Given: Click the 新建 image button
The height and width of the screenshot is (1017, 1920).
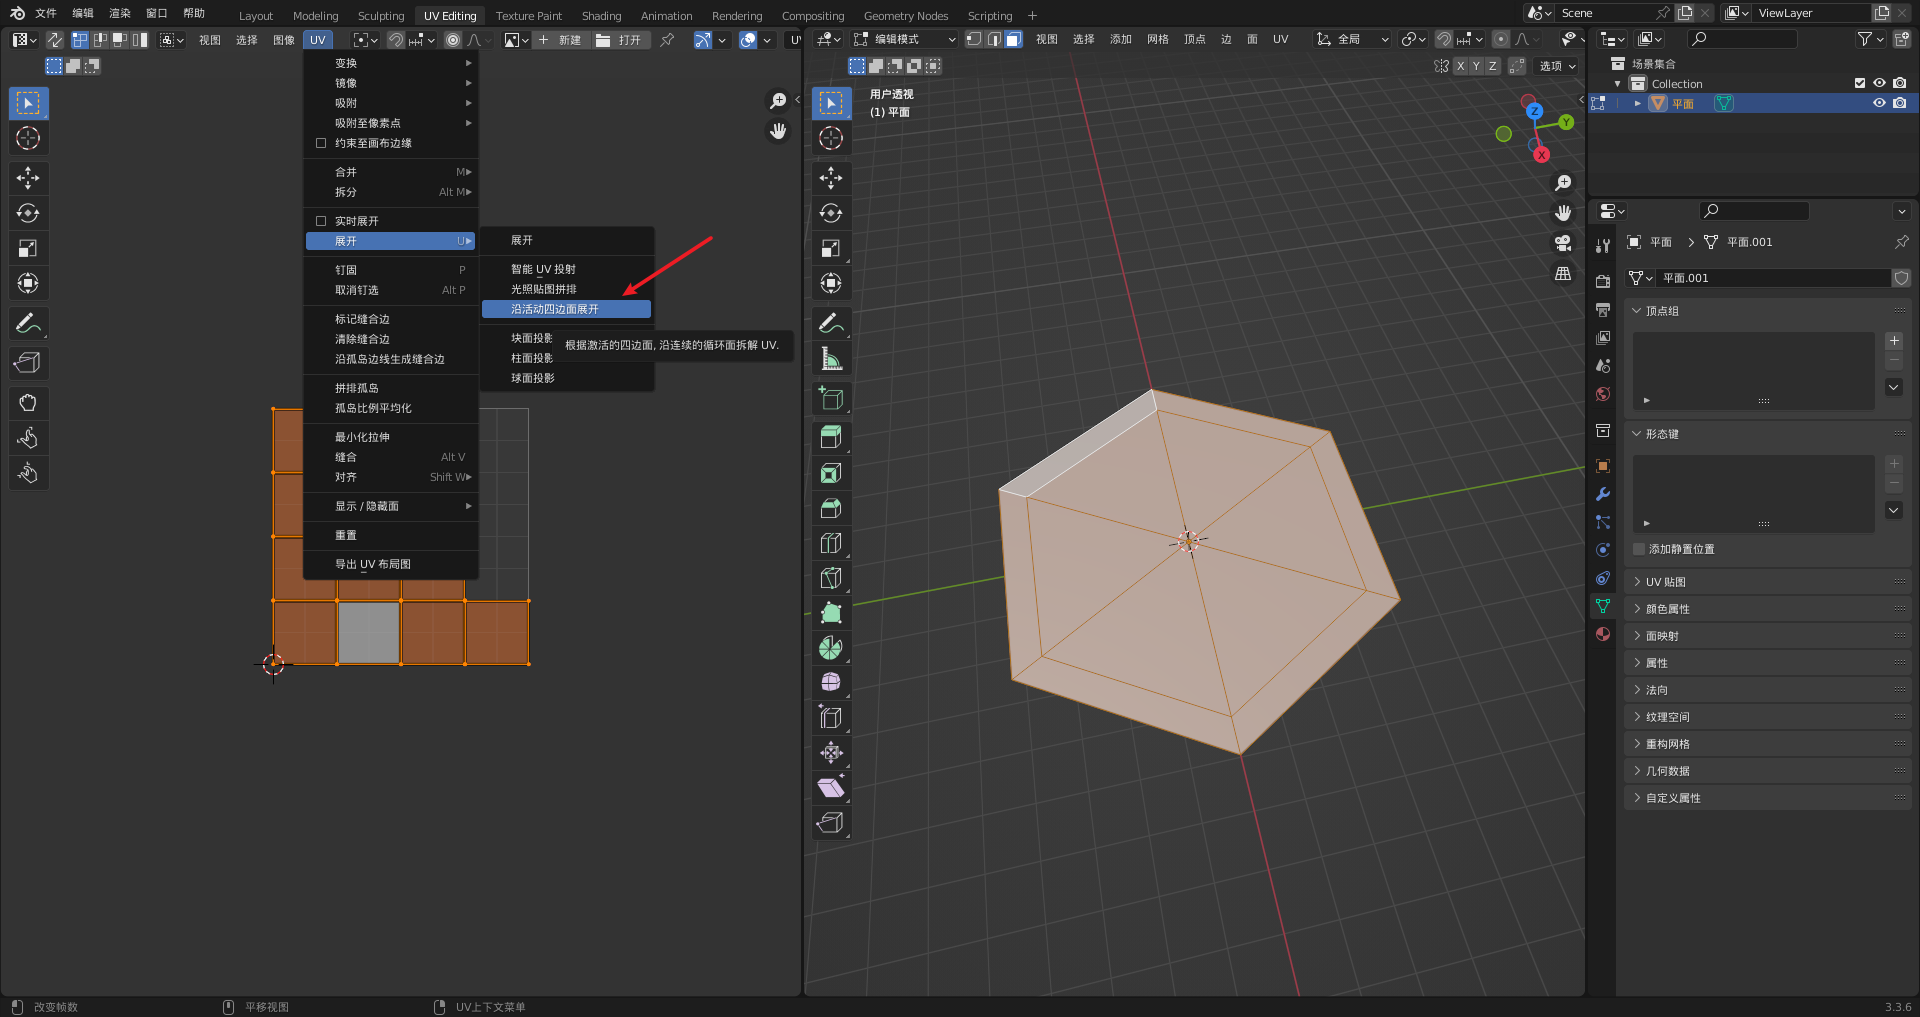Looking at the screenshot, I should pos(560,40).
